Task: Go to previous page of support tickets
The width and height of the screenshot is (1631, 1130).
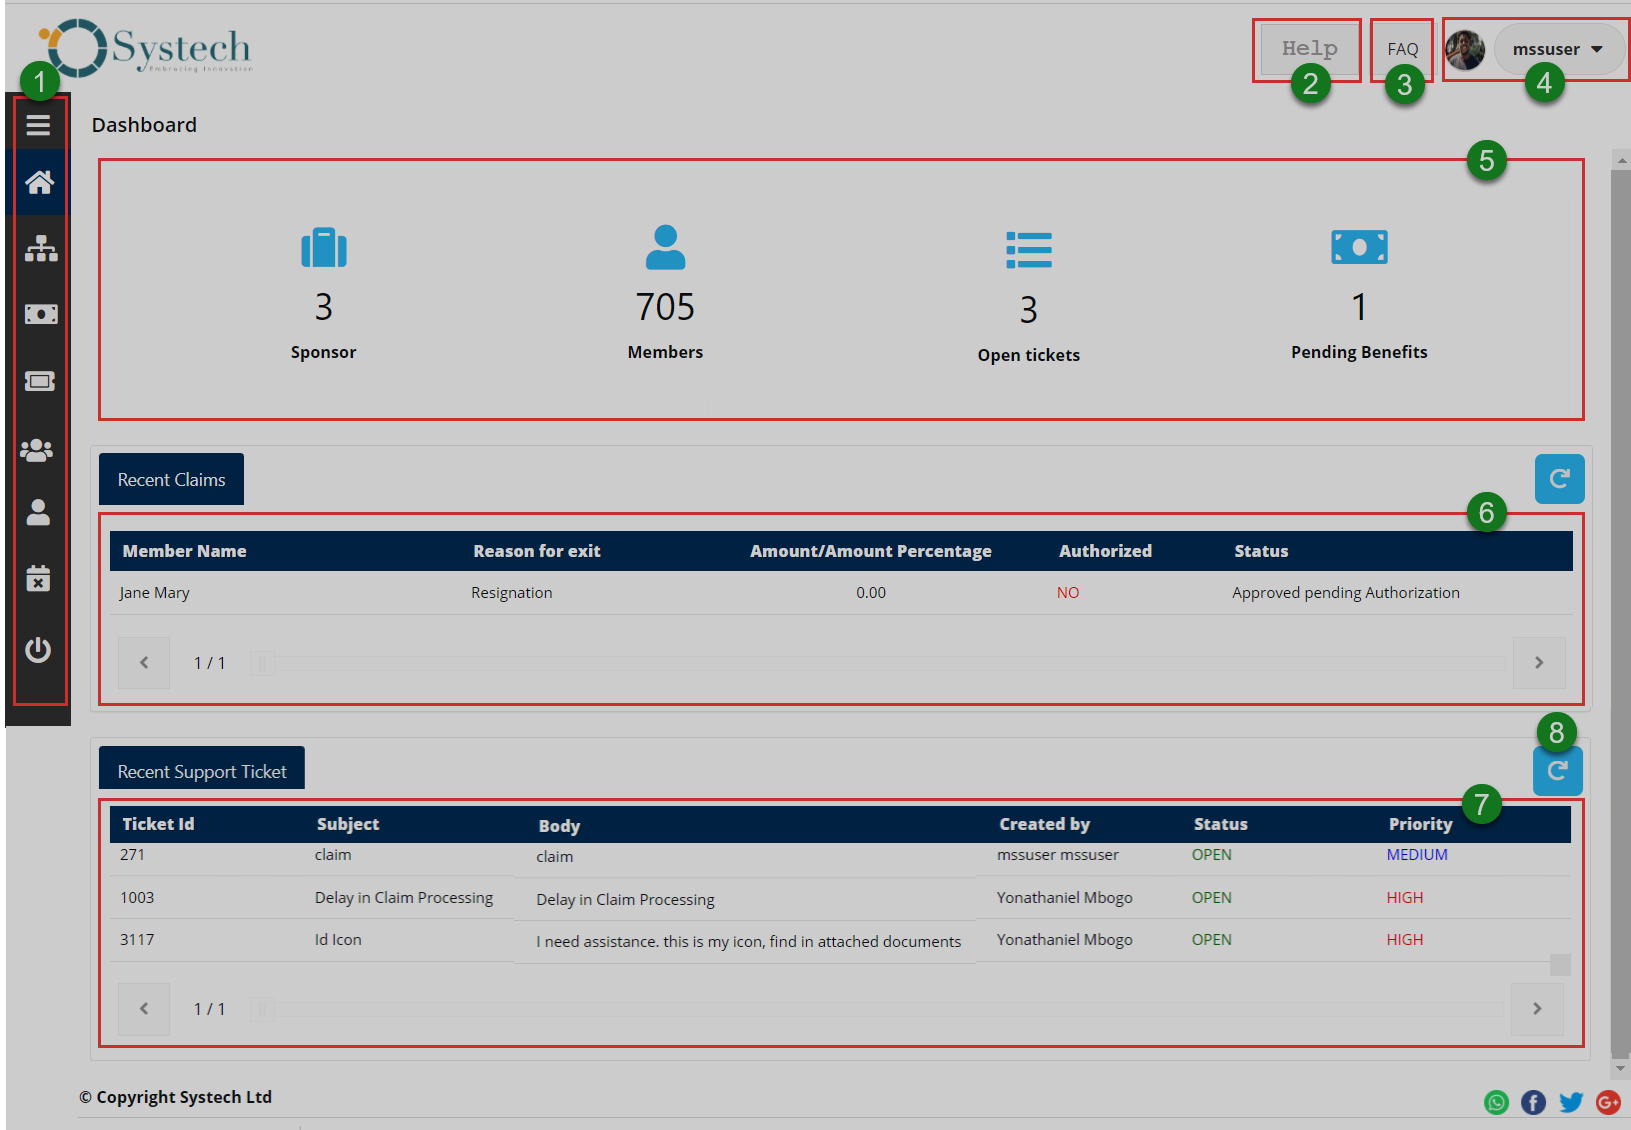Action: click(x=144, y=1009)
